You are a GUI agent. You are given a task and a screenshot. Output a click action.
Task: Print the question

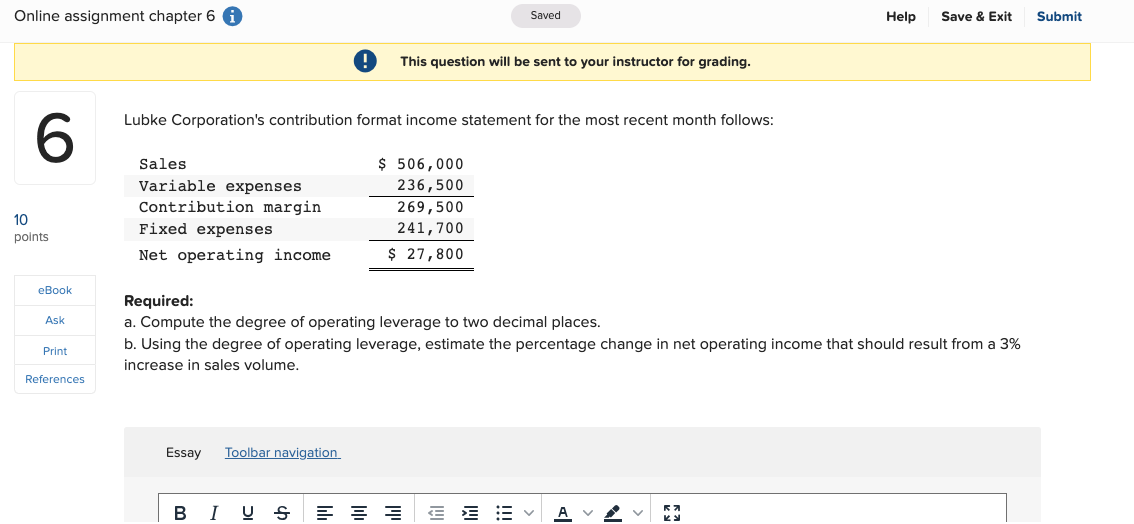coord(55,351)
